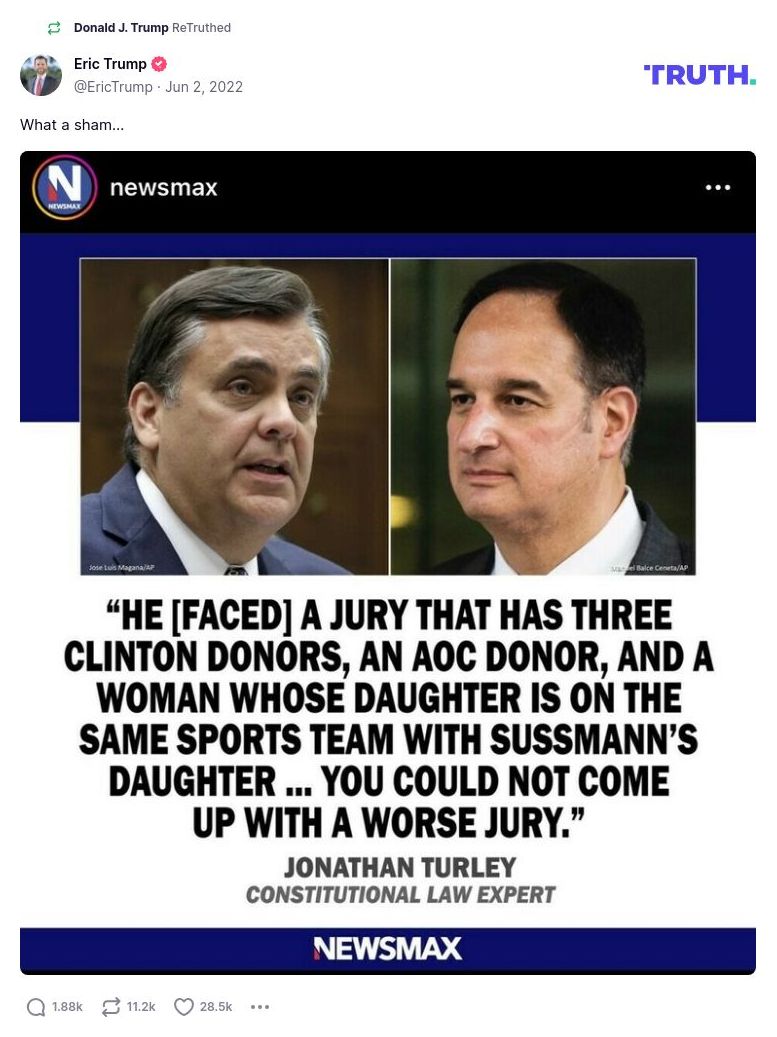Click the Jonathan Turley quote text
This screenshot has height=1037, width=777.
pos(388,719)
